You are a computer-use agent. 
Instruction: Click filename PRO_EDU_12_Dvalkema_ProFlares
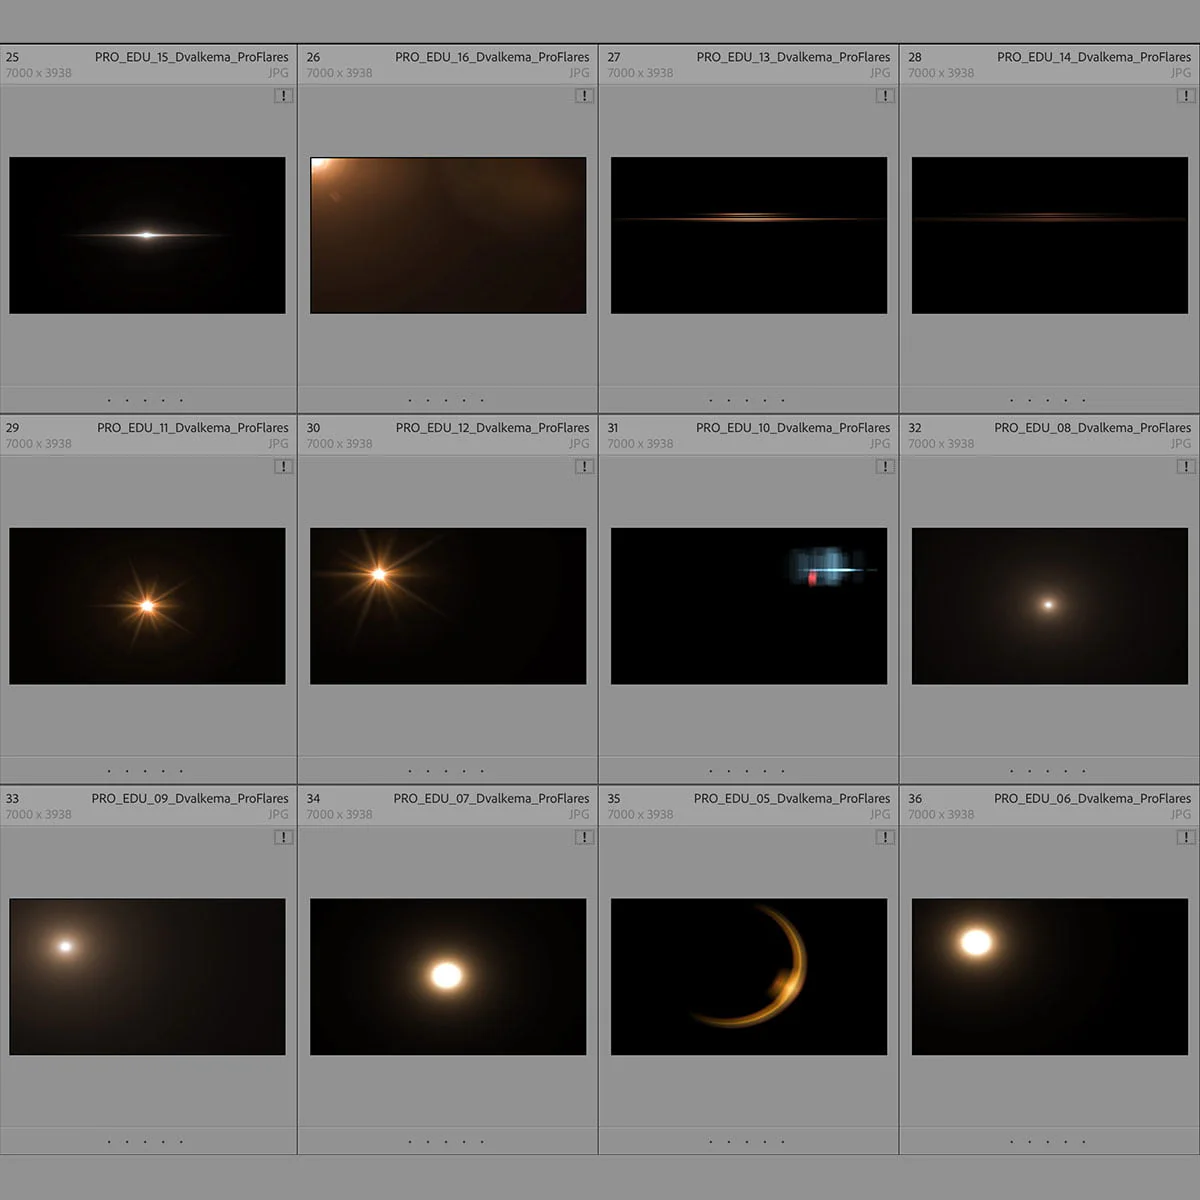click(x=493, y=428)
